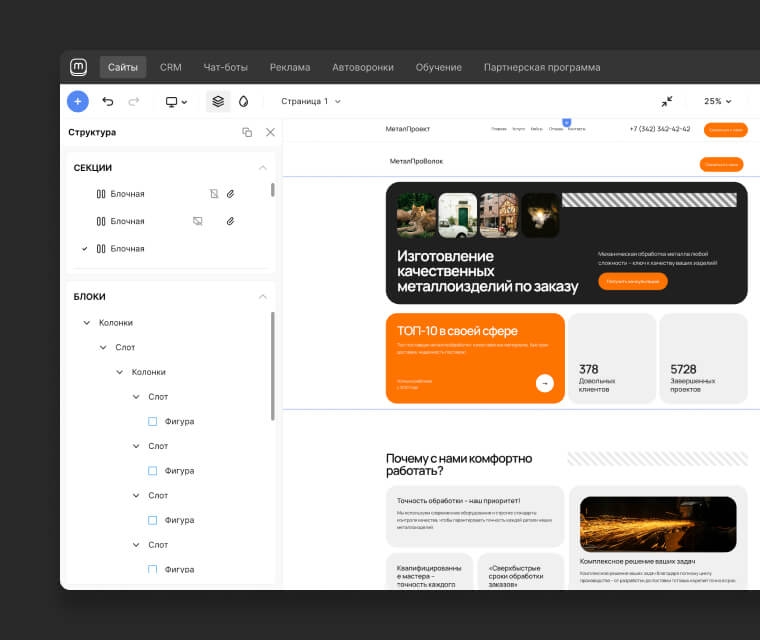Collapse the СЕКЦИИ panel
This screenshot has height=640, width=760.
pyautogui.click(x=263, y=168)
